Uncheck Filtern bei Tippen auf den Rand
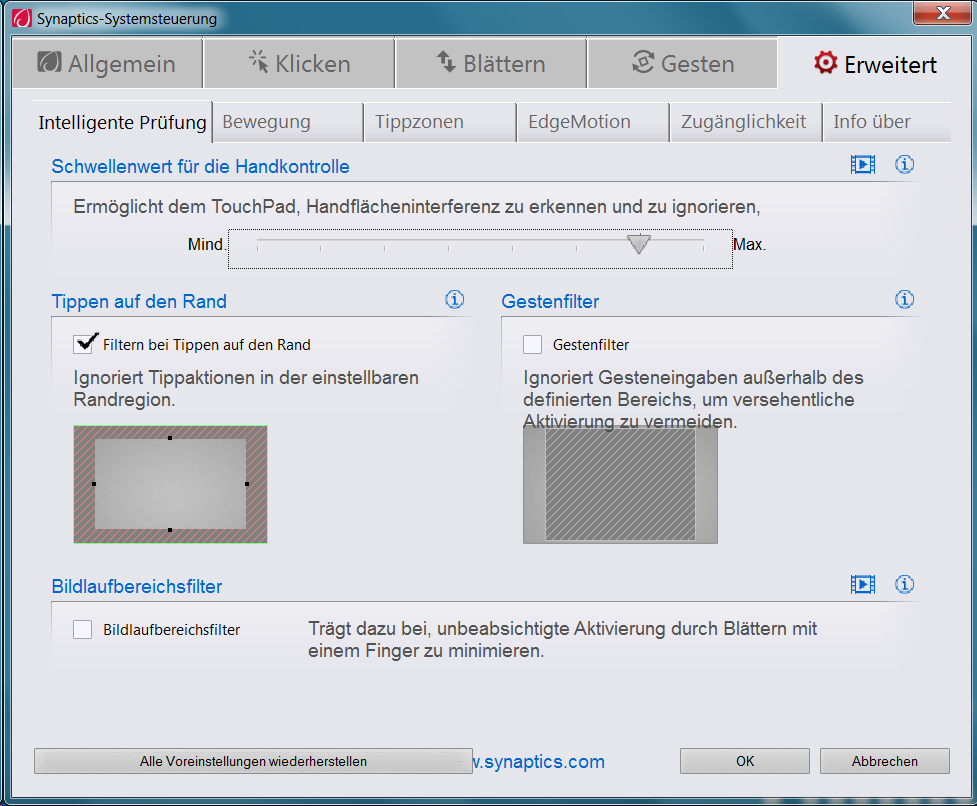Image resolution: width=977 pixels, height=806 pixels. click(x=83, y=344)
